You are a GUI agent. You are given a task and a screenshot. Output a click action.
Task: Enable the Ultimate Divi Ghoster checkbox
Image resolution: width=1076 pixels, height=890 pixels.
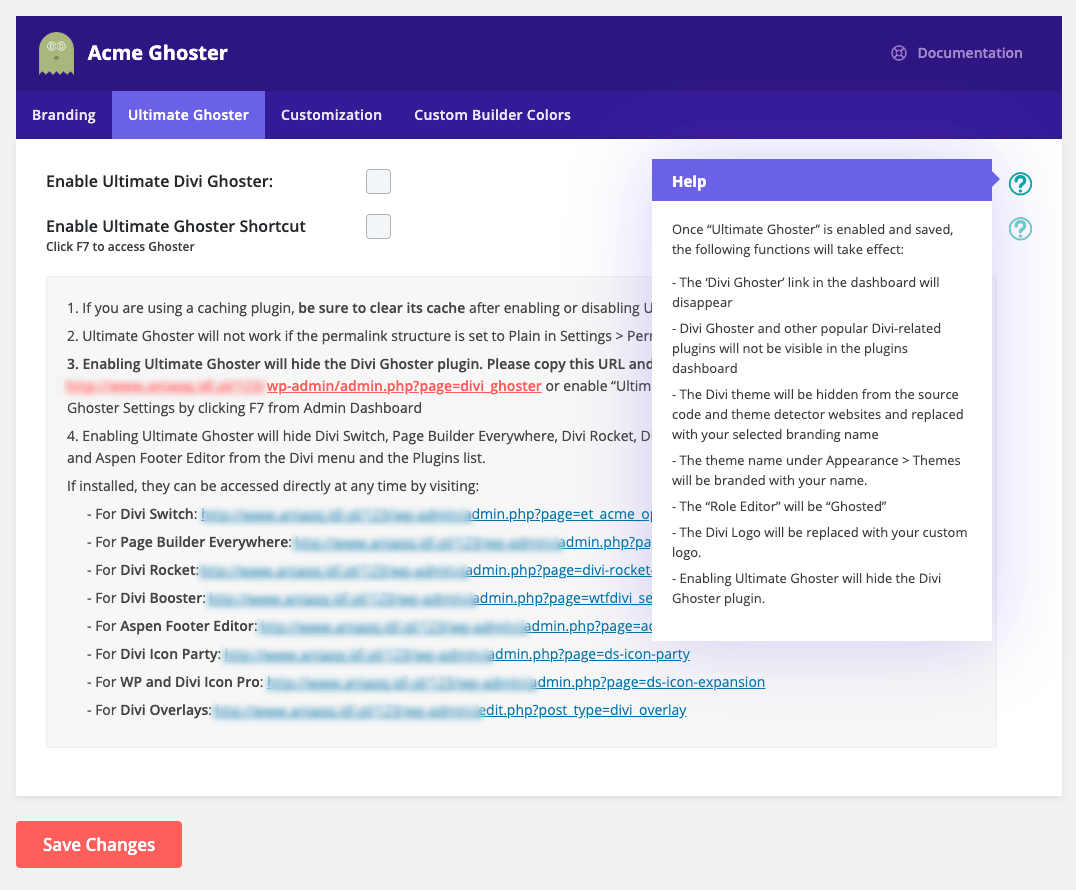click(x=378, y=181)
